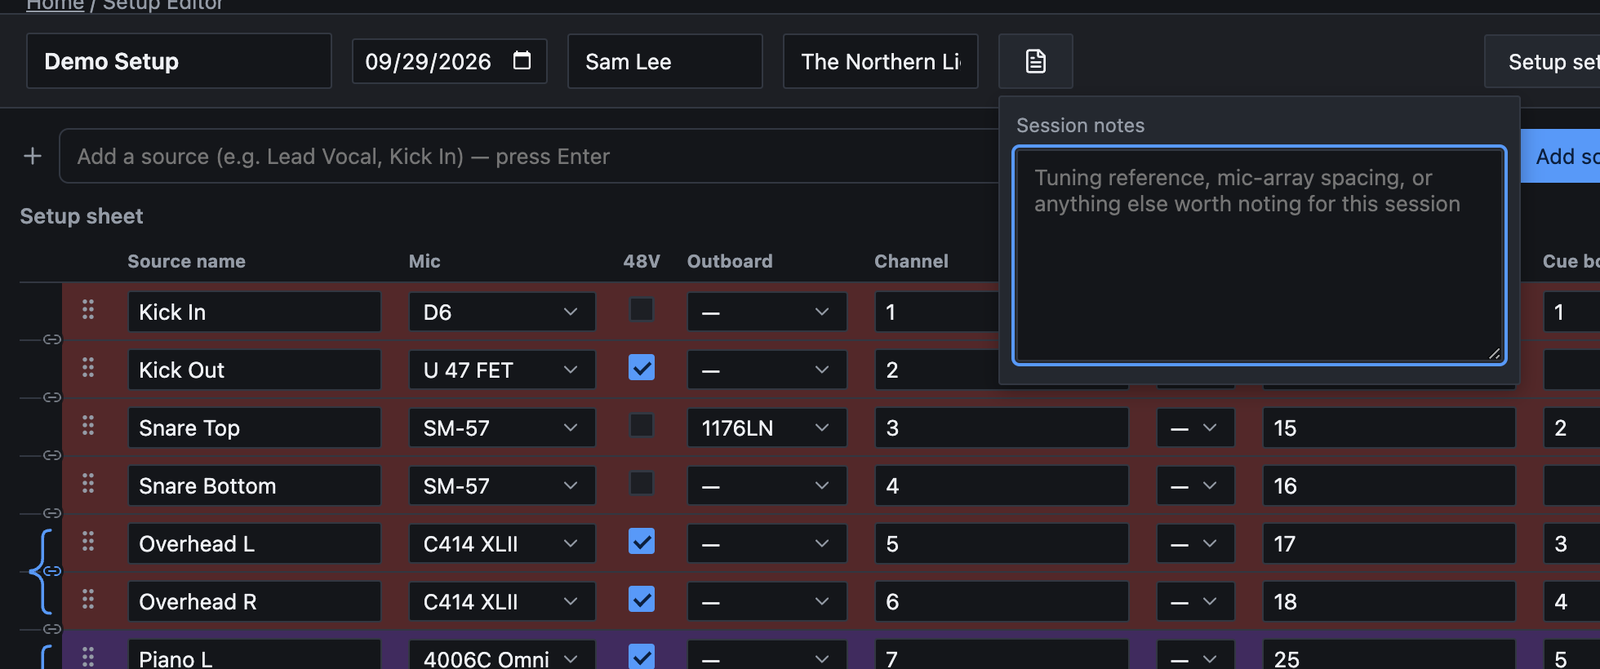Edit the Overhead R source name
The width and height of the screenshot is (1600, 669).
pos(254,602)
